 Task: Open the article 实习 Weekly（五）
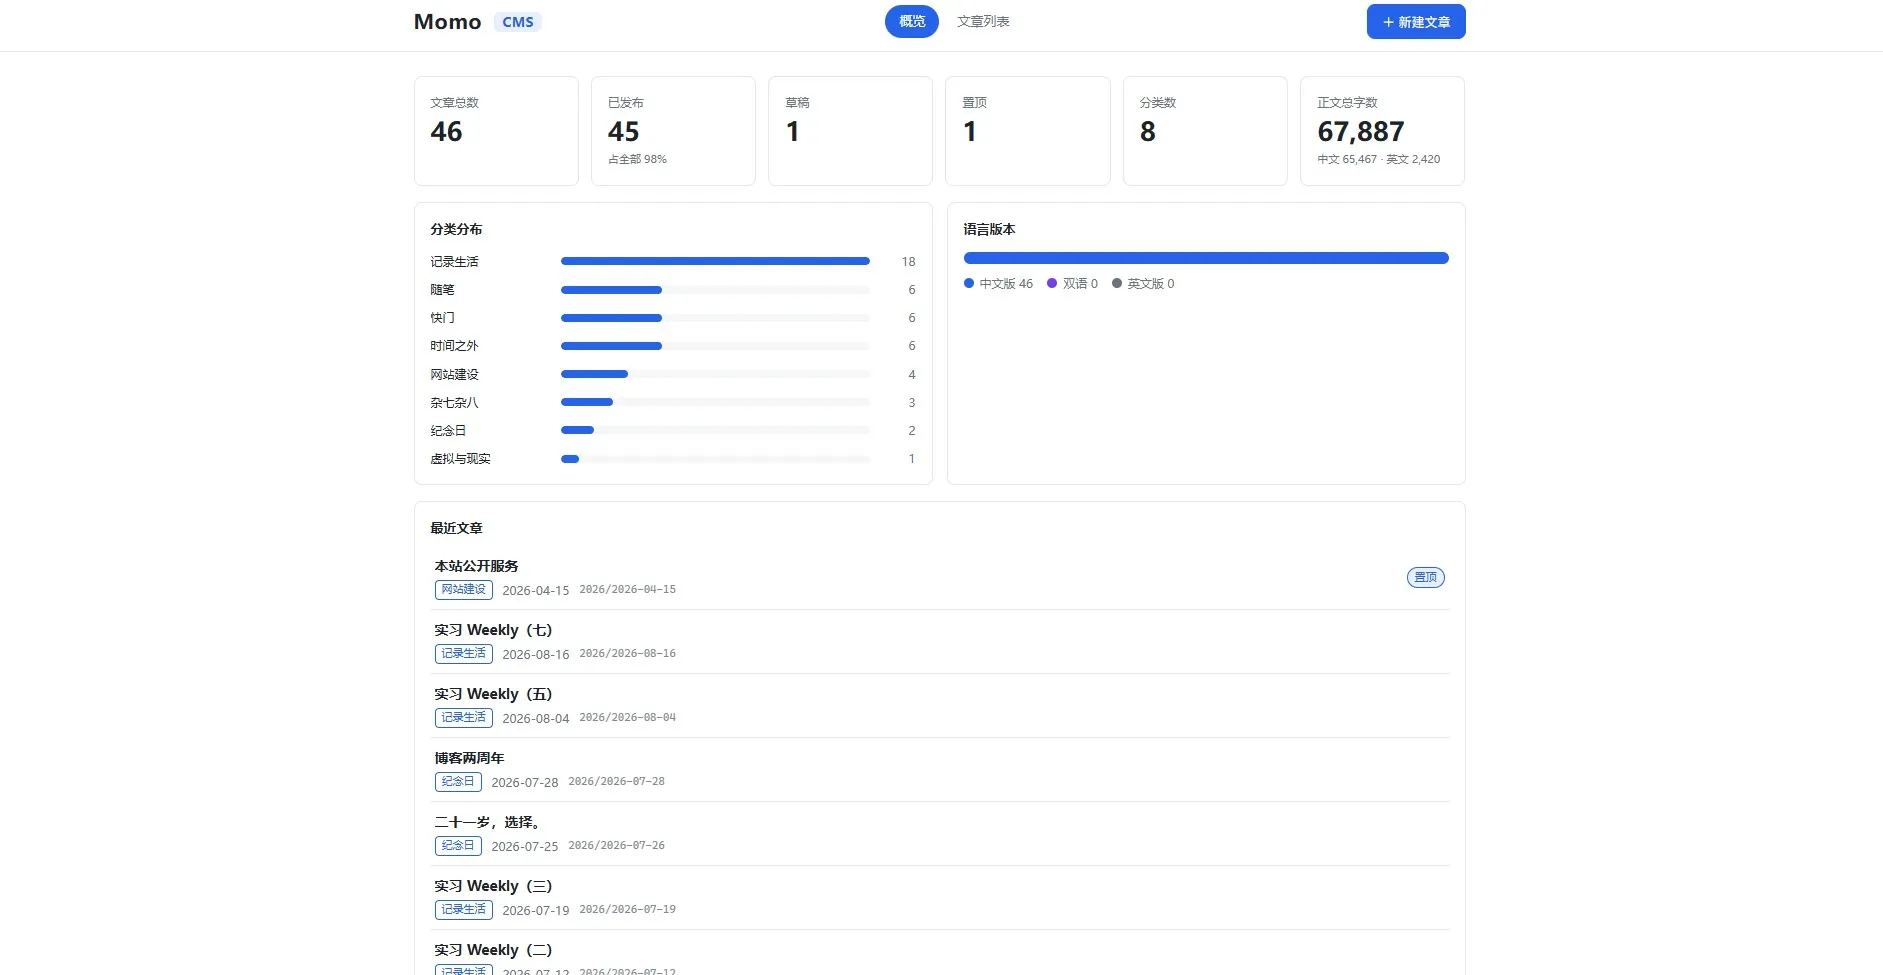coord(493,694)
